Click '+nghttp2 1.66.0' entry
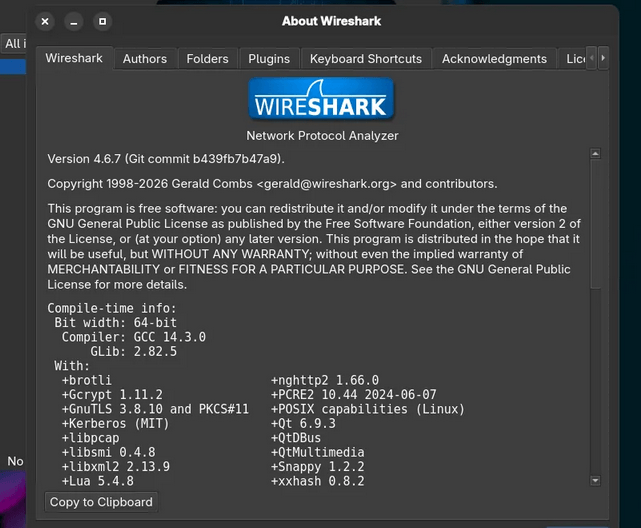Image resolution: width=641 pixels, height=528 pixels. pos(325,380)
